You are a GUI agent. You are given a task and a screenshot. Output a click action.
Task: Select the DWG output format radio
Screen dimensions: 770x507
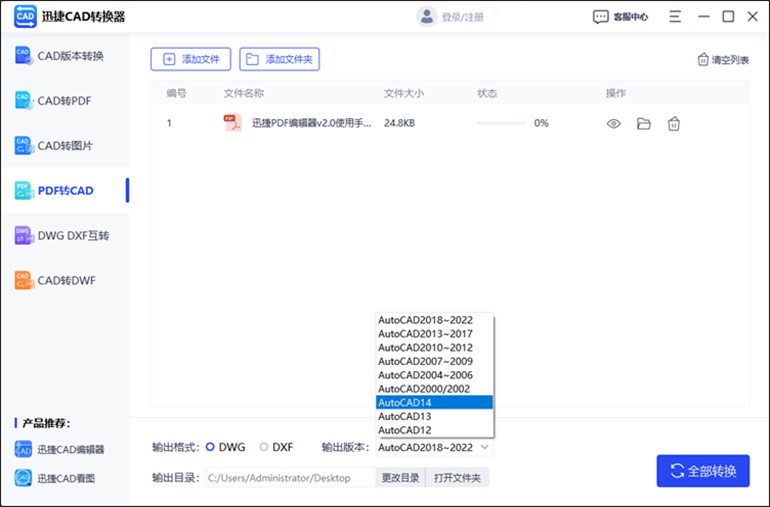click(210, 447)
